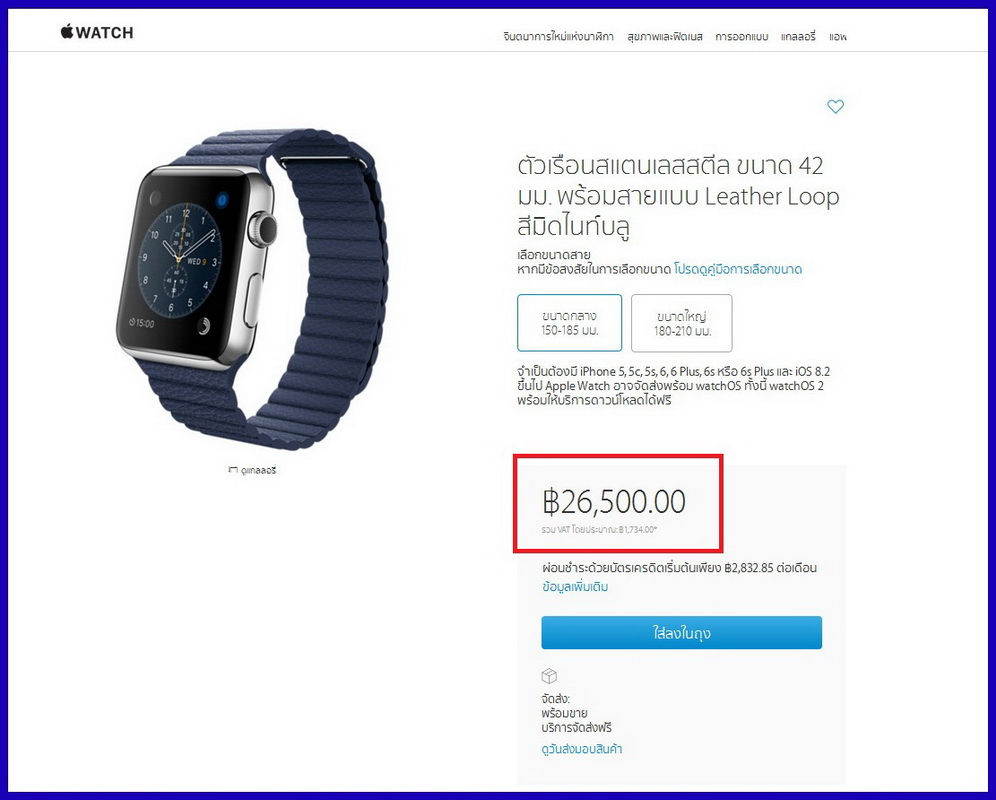This screenshot has width=996, height=800.
Task: Open the ข้อมูลเพิ่มเติม installment info link
Action: (x=575, y=586)
